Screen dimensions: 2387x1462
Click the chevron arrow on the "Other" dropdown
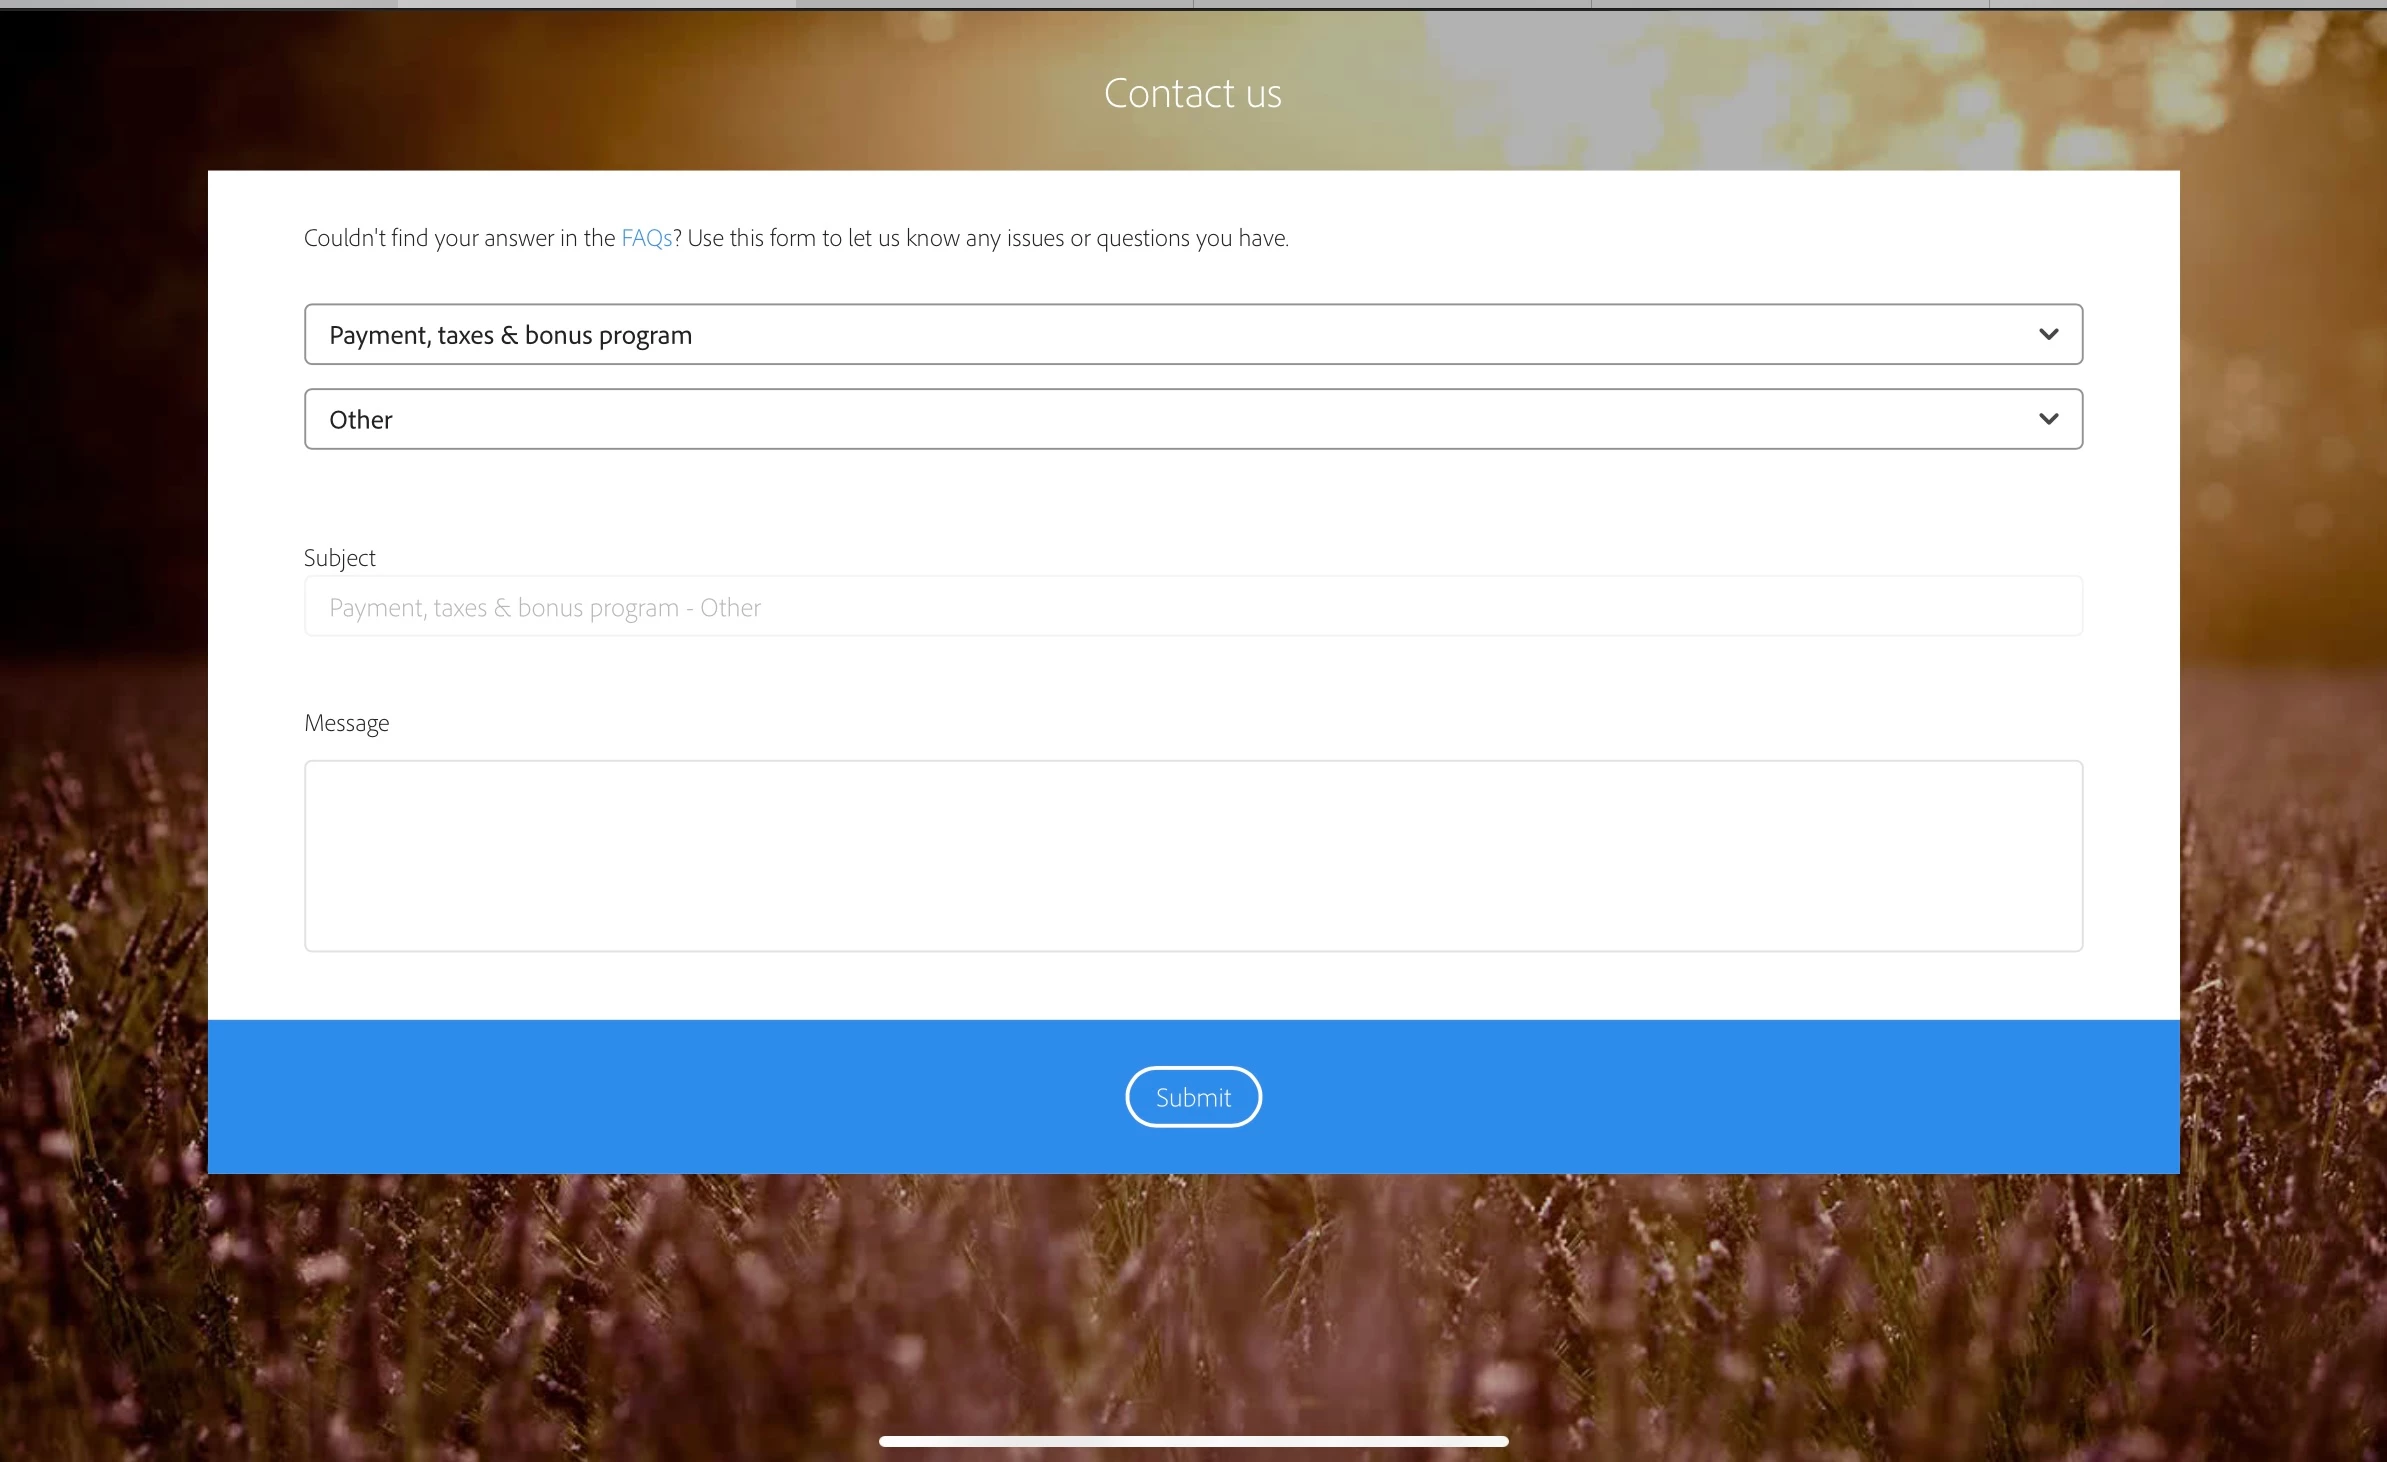tap(2048, 419)
